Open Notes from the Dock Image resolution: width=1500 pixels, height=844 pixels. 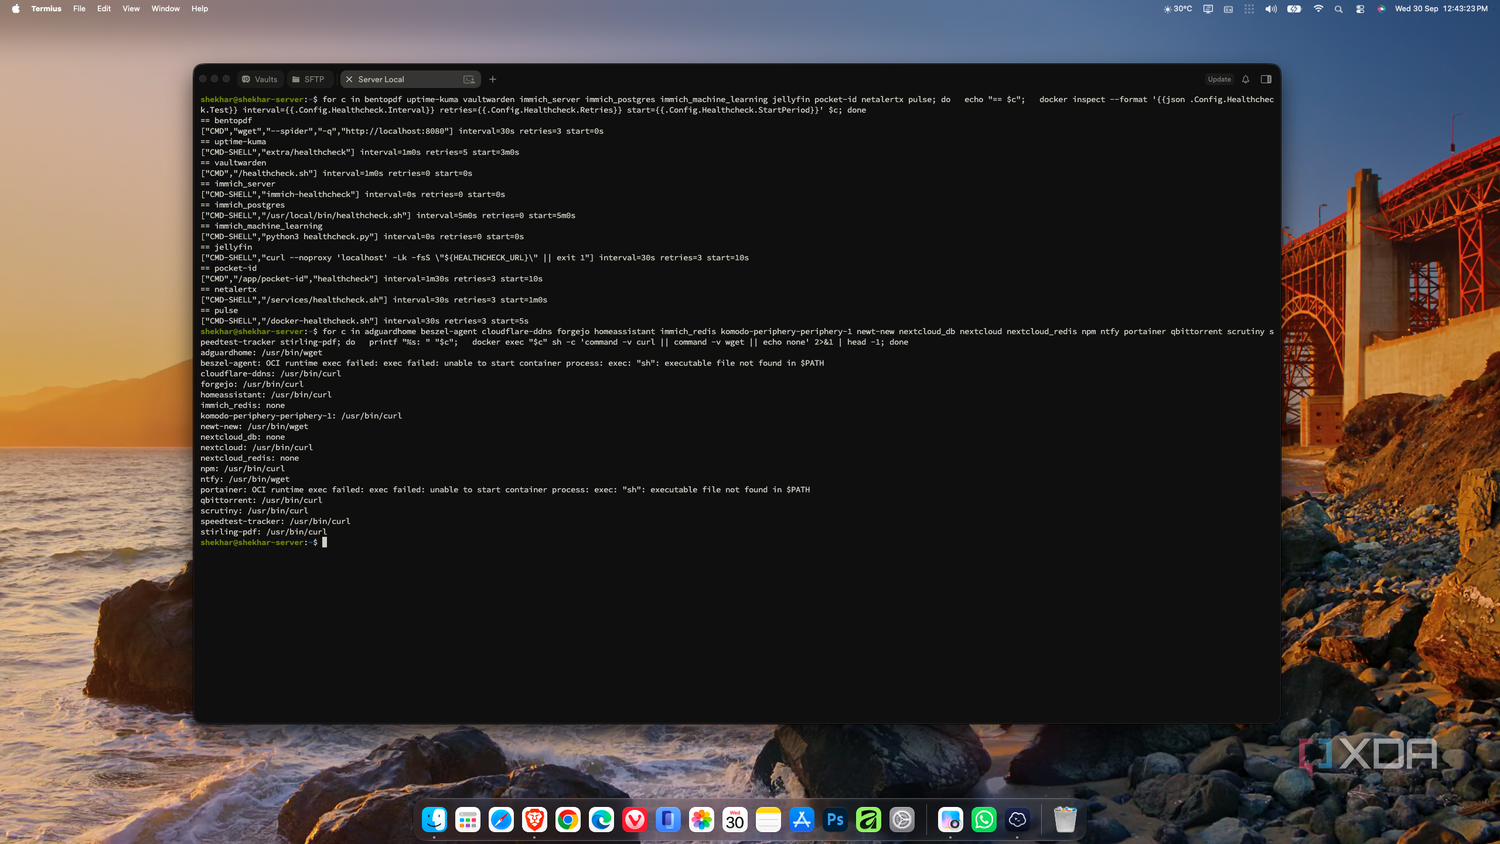pos(768,820)
